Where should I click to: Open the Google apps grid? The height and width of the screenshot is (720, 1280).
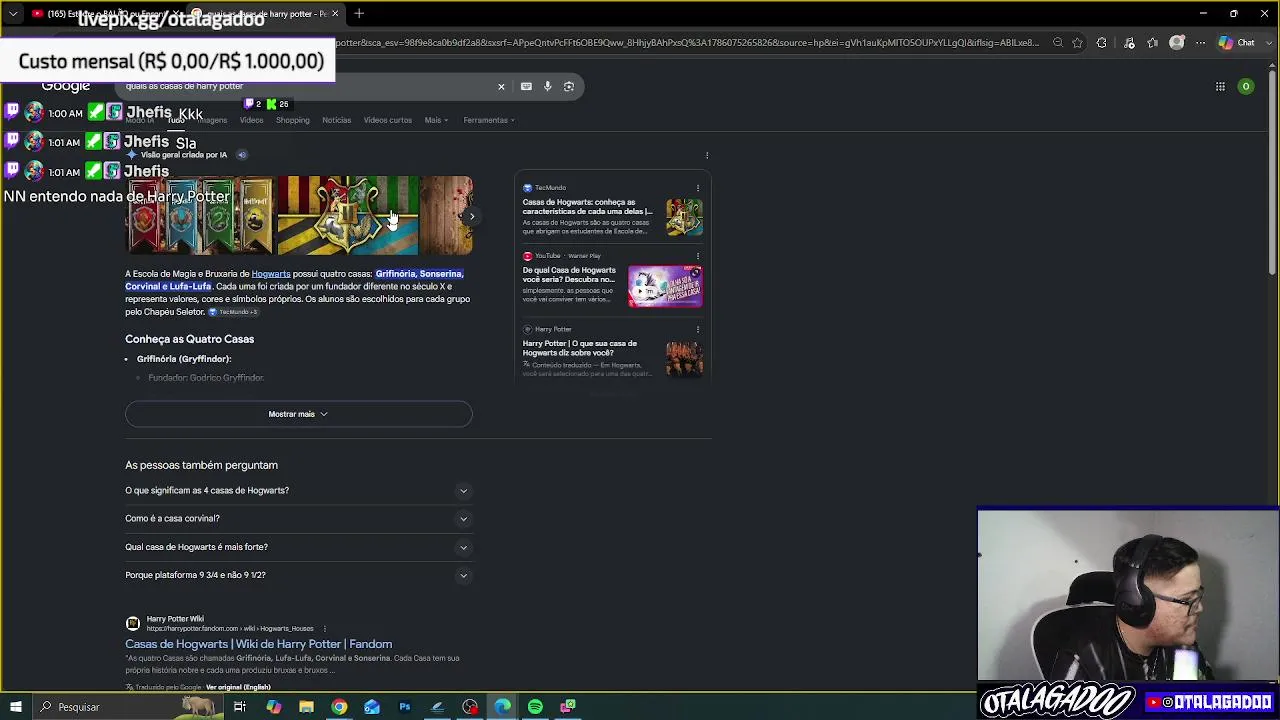tap(1220, 87)
